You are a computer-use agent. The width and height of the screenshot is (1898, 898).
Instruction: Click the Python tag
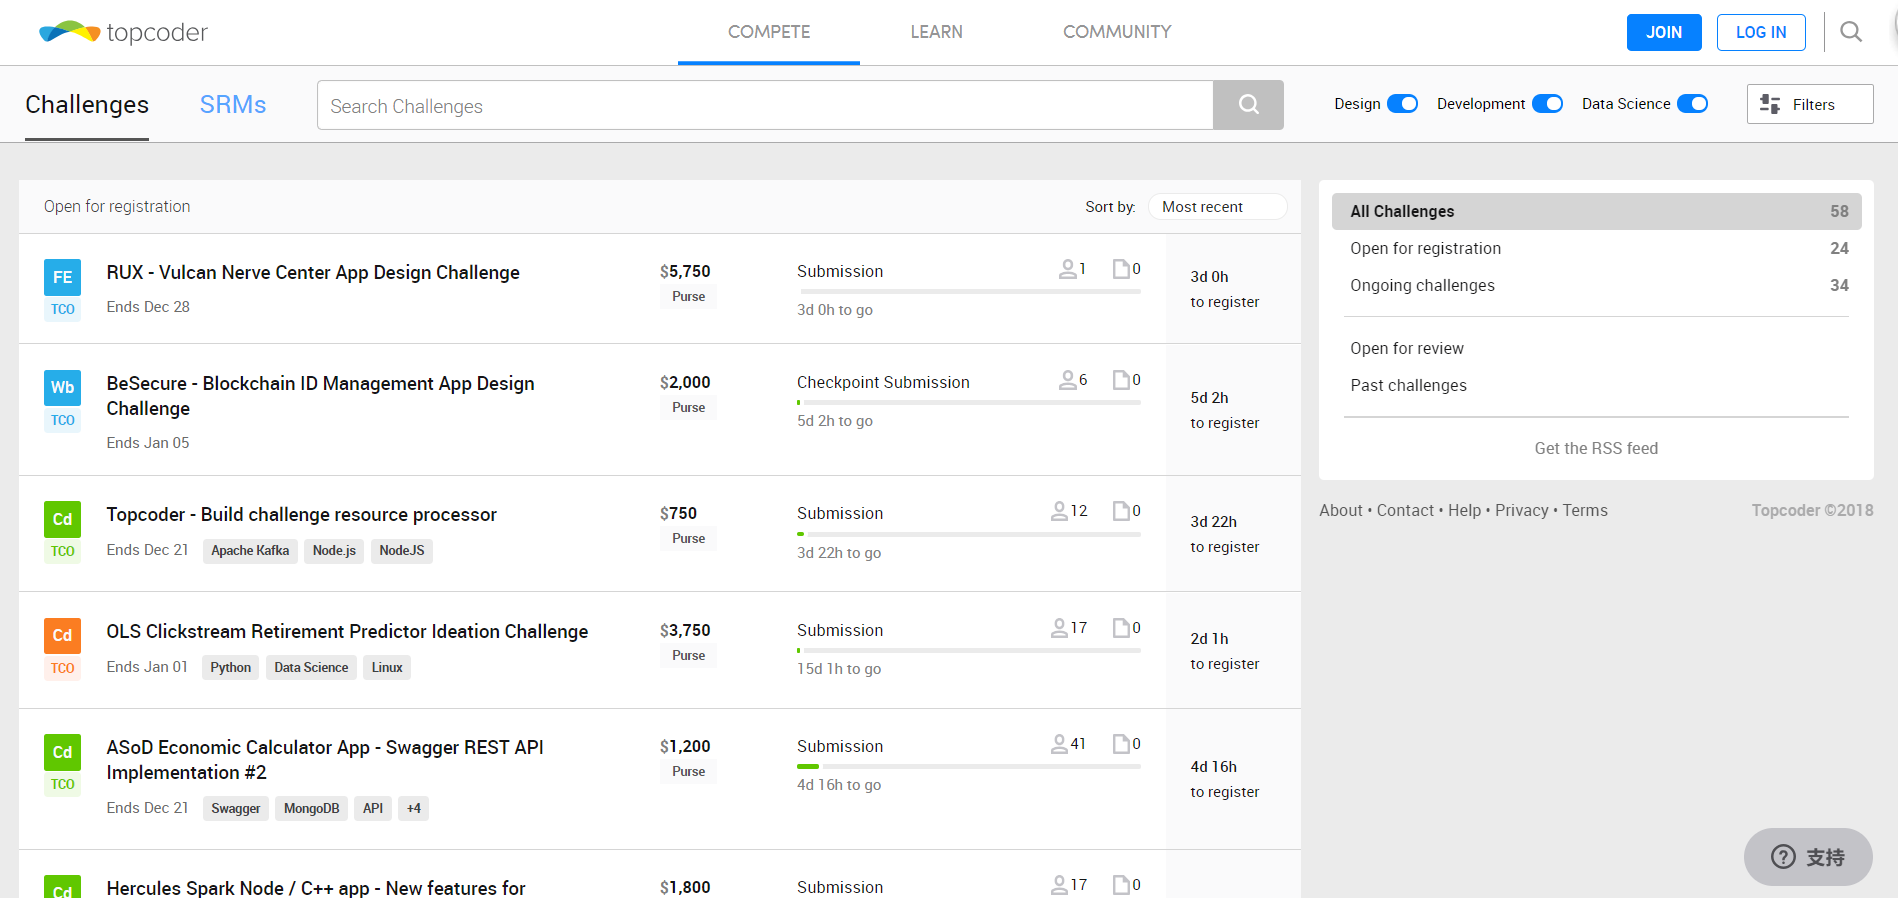(x=231, y=668)
